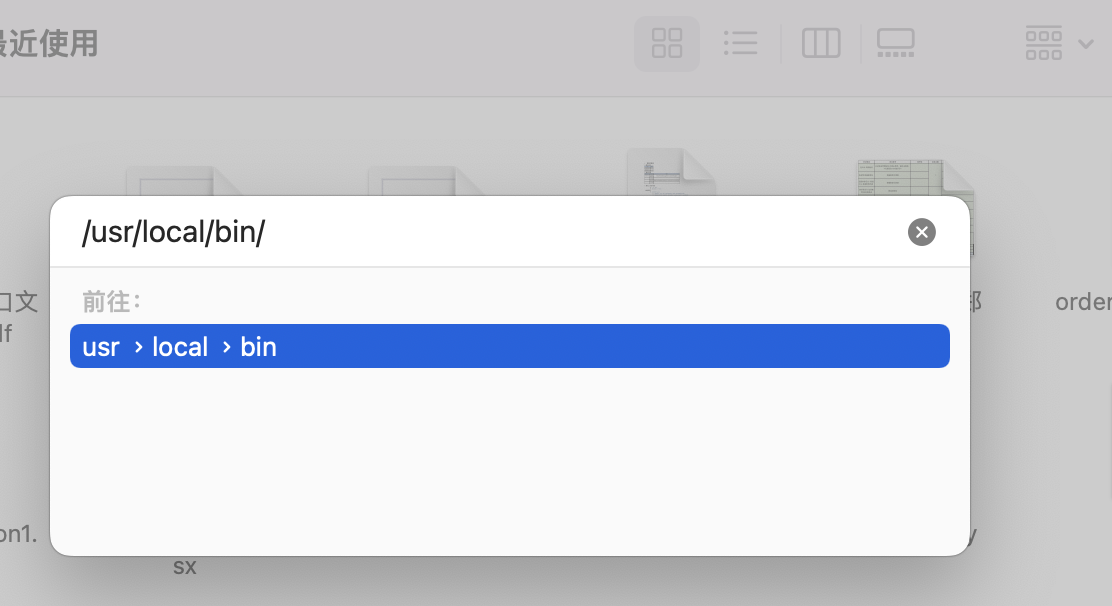Viewport: 1112px width, 606px height.
Task: Switch Finder to gallery view
Action: tap(896, 43)
